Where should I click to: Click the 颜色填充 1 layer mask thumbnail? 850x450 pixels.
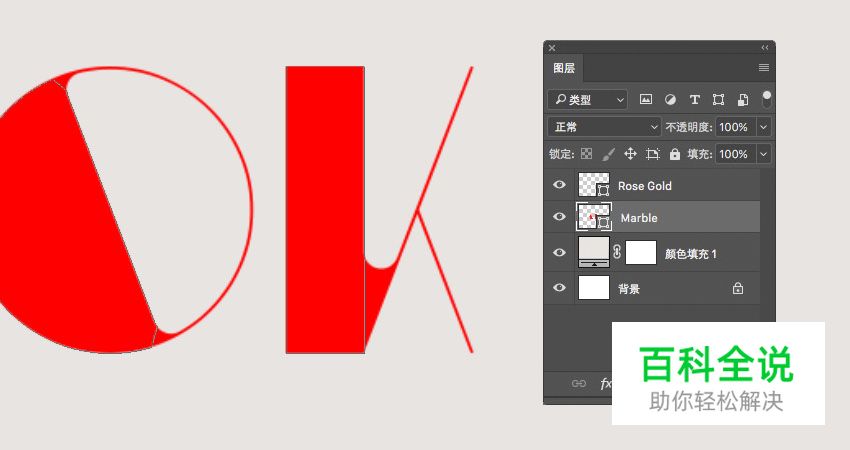641,253
